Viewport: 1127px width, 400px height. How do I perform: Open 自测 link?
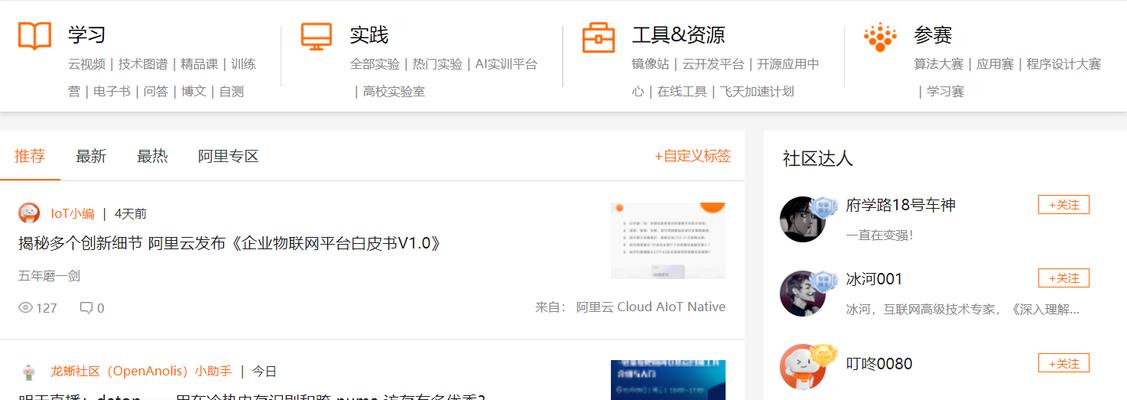(x=231, y=91)
